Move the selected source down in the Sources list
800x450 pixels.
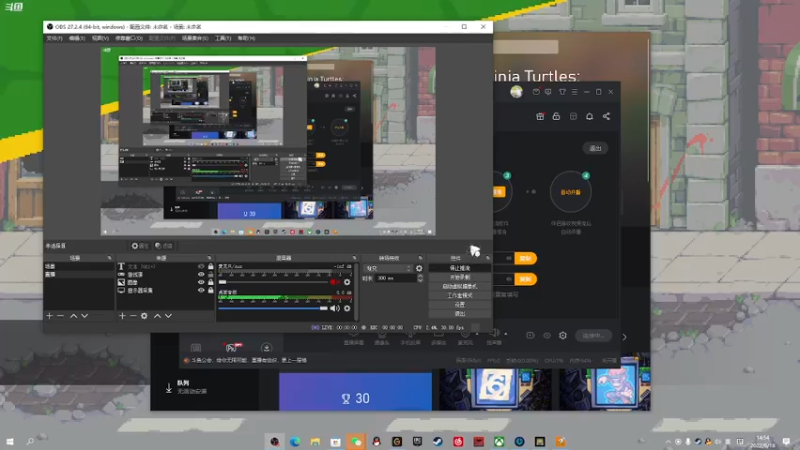(168, 316)
